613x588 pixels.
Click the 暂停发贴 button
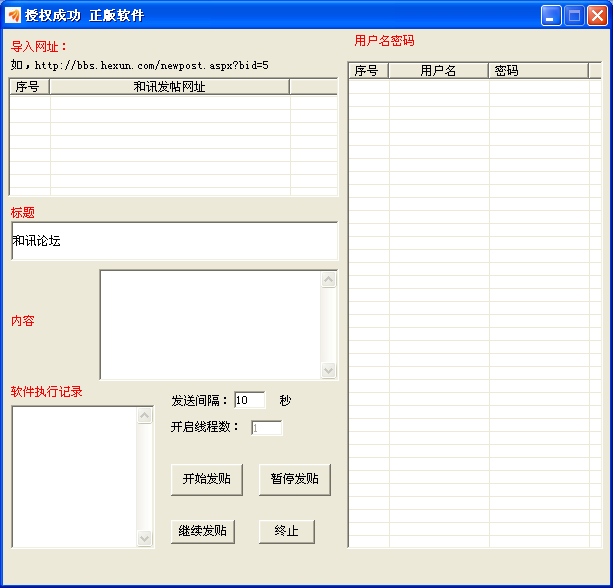click(295, 480)
